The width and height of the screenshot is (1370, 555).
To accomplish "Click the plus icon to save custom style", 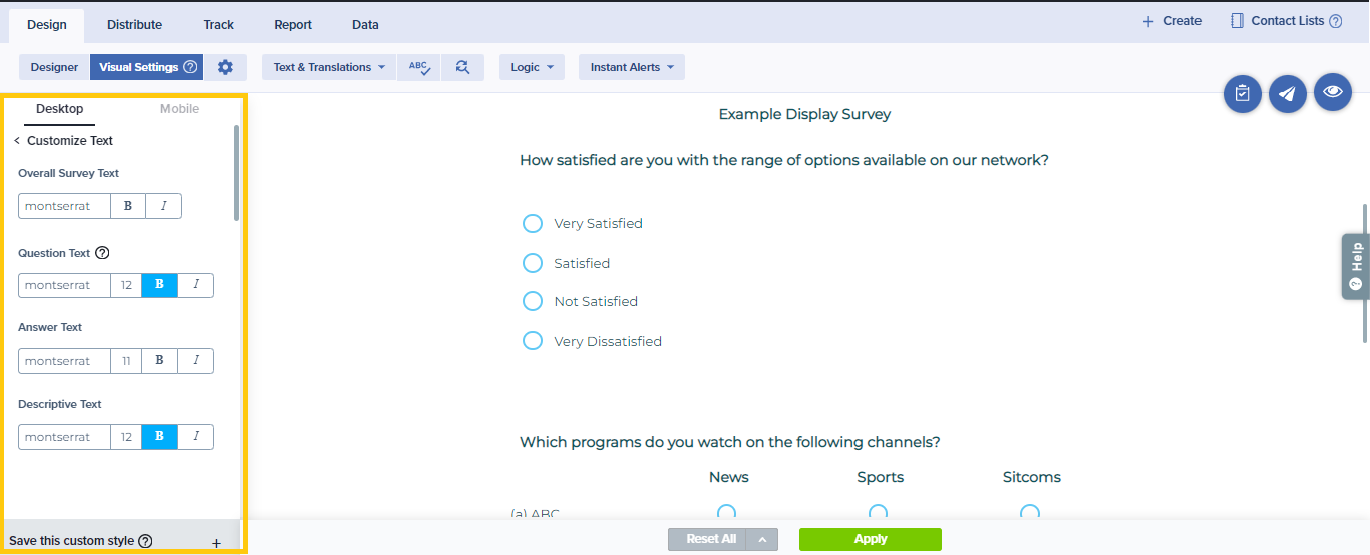I will [x=216, y=542].
